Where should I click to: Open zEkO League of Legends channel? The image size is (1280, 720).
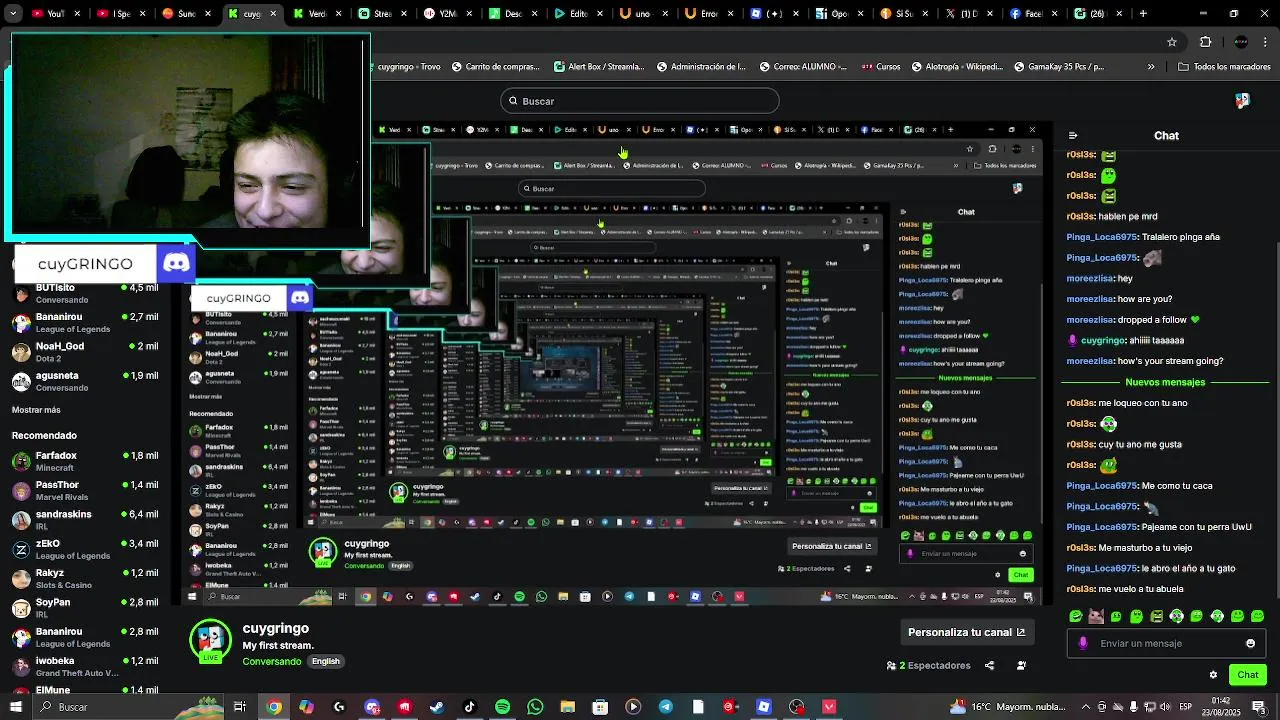[83, 549]
